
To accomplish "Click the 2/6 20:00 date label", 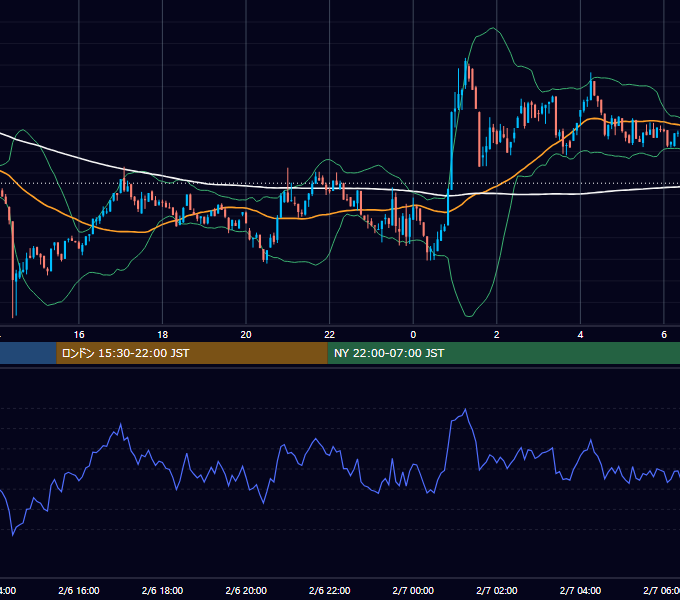I will [x=246, y=590].
